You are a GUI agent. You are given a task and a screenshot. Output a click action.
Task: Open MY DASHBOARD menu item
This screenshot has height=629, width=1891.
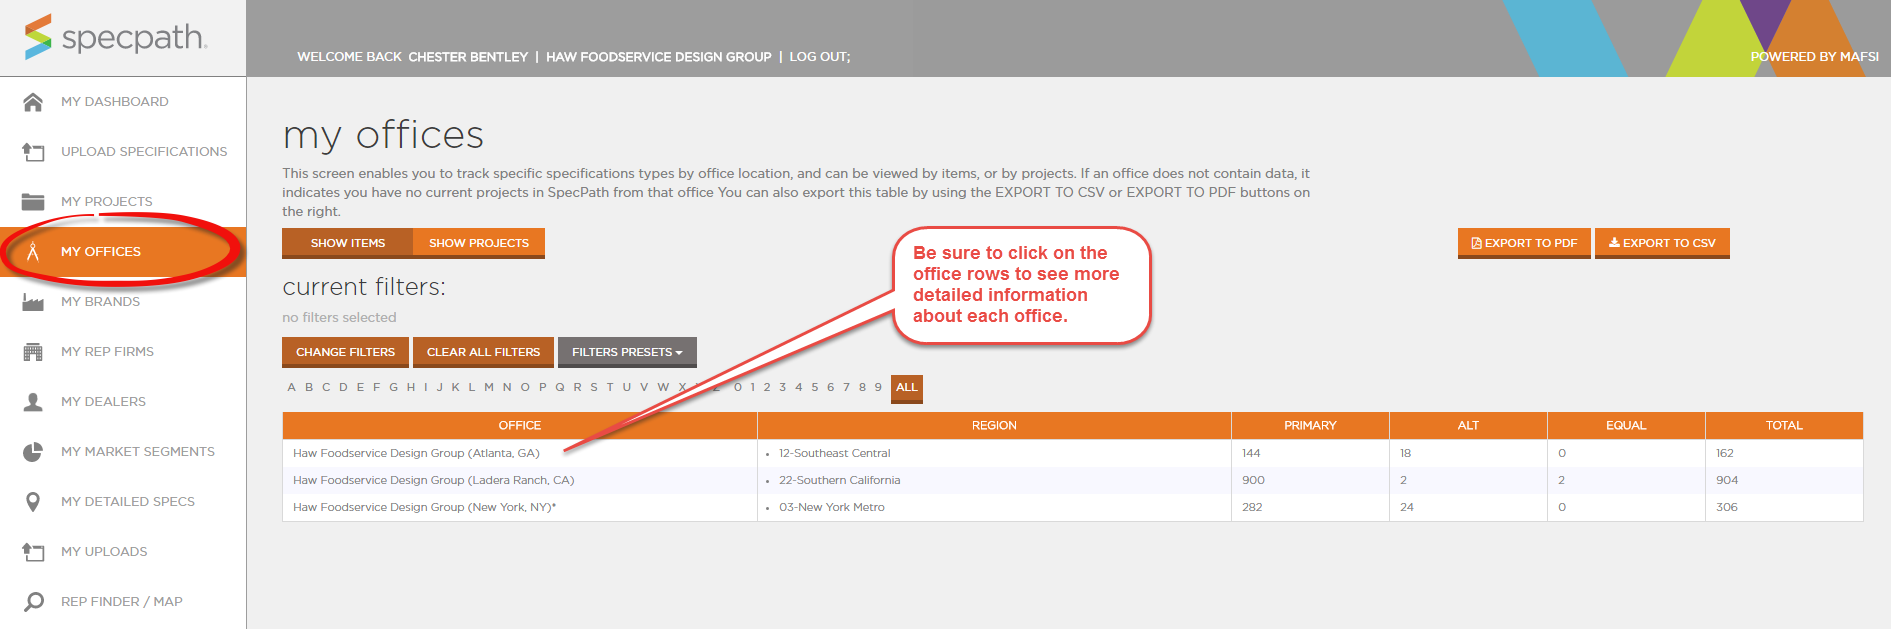[x=114, y=102]
